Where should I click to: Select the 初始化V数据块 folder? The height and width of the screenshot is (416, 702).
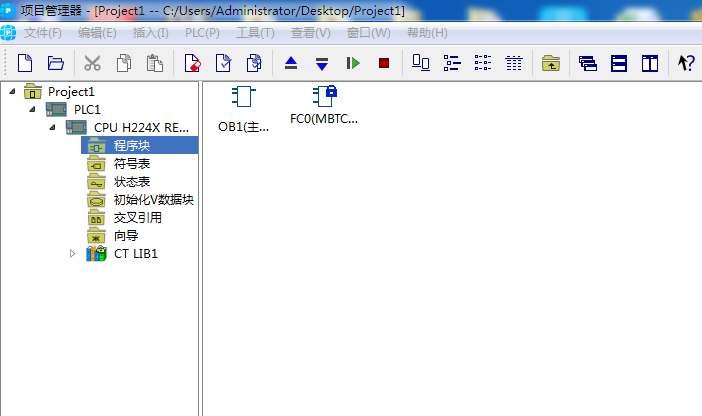(154, 200)
